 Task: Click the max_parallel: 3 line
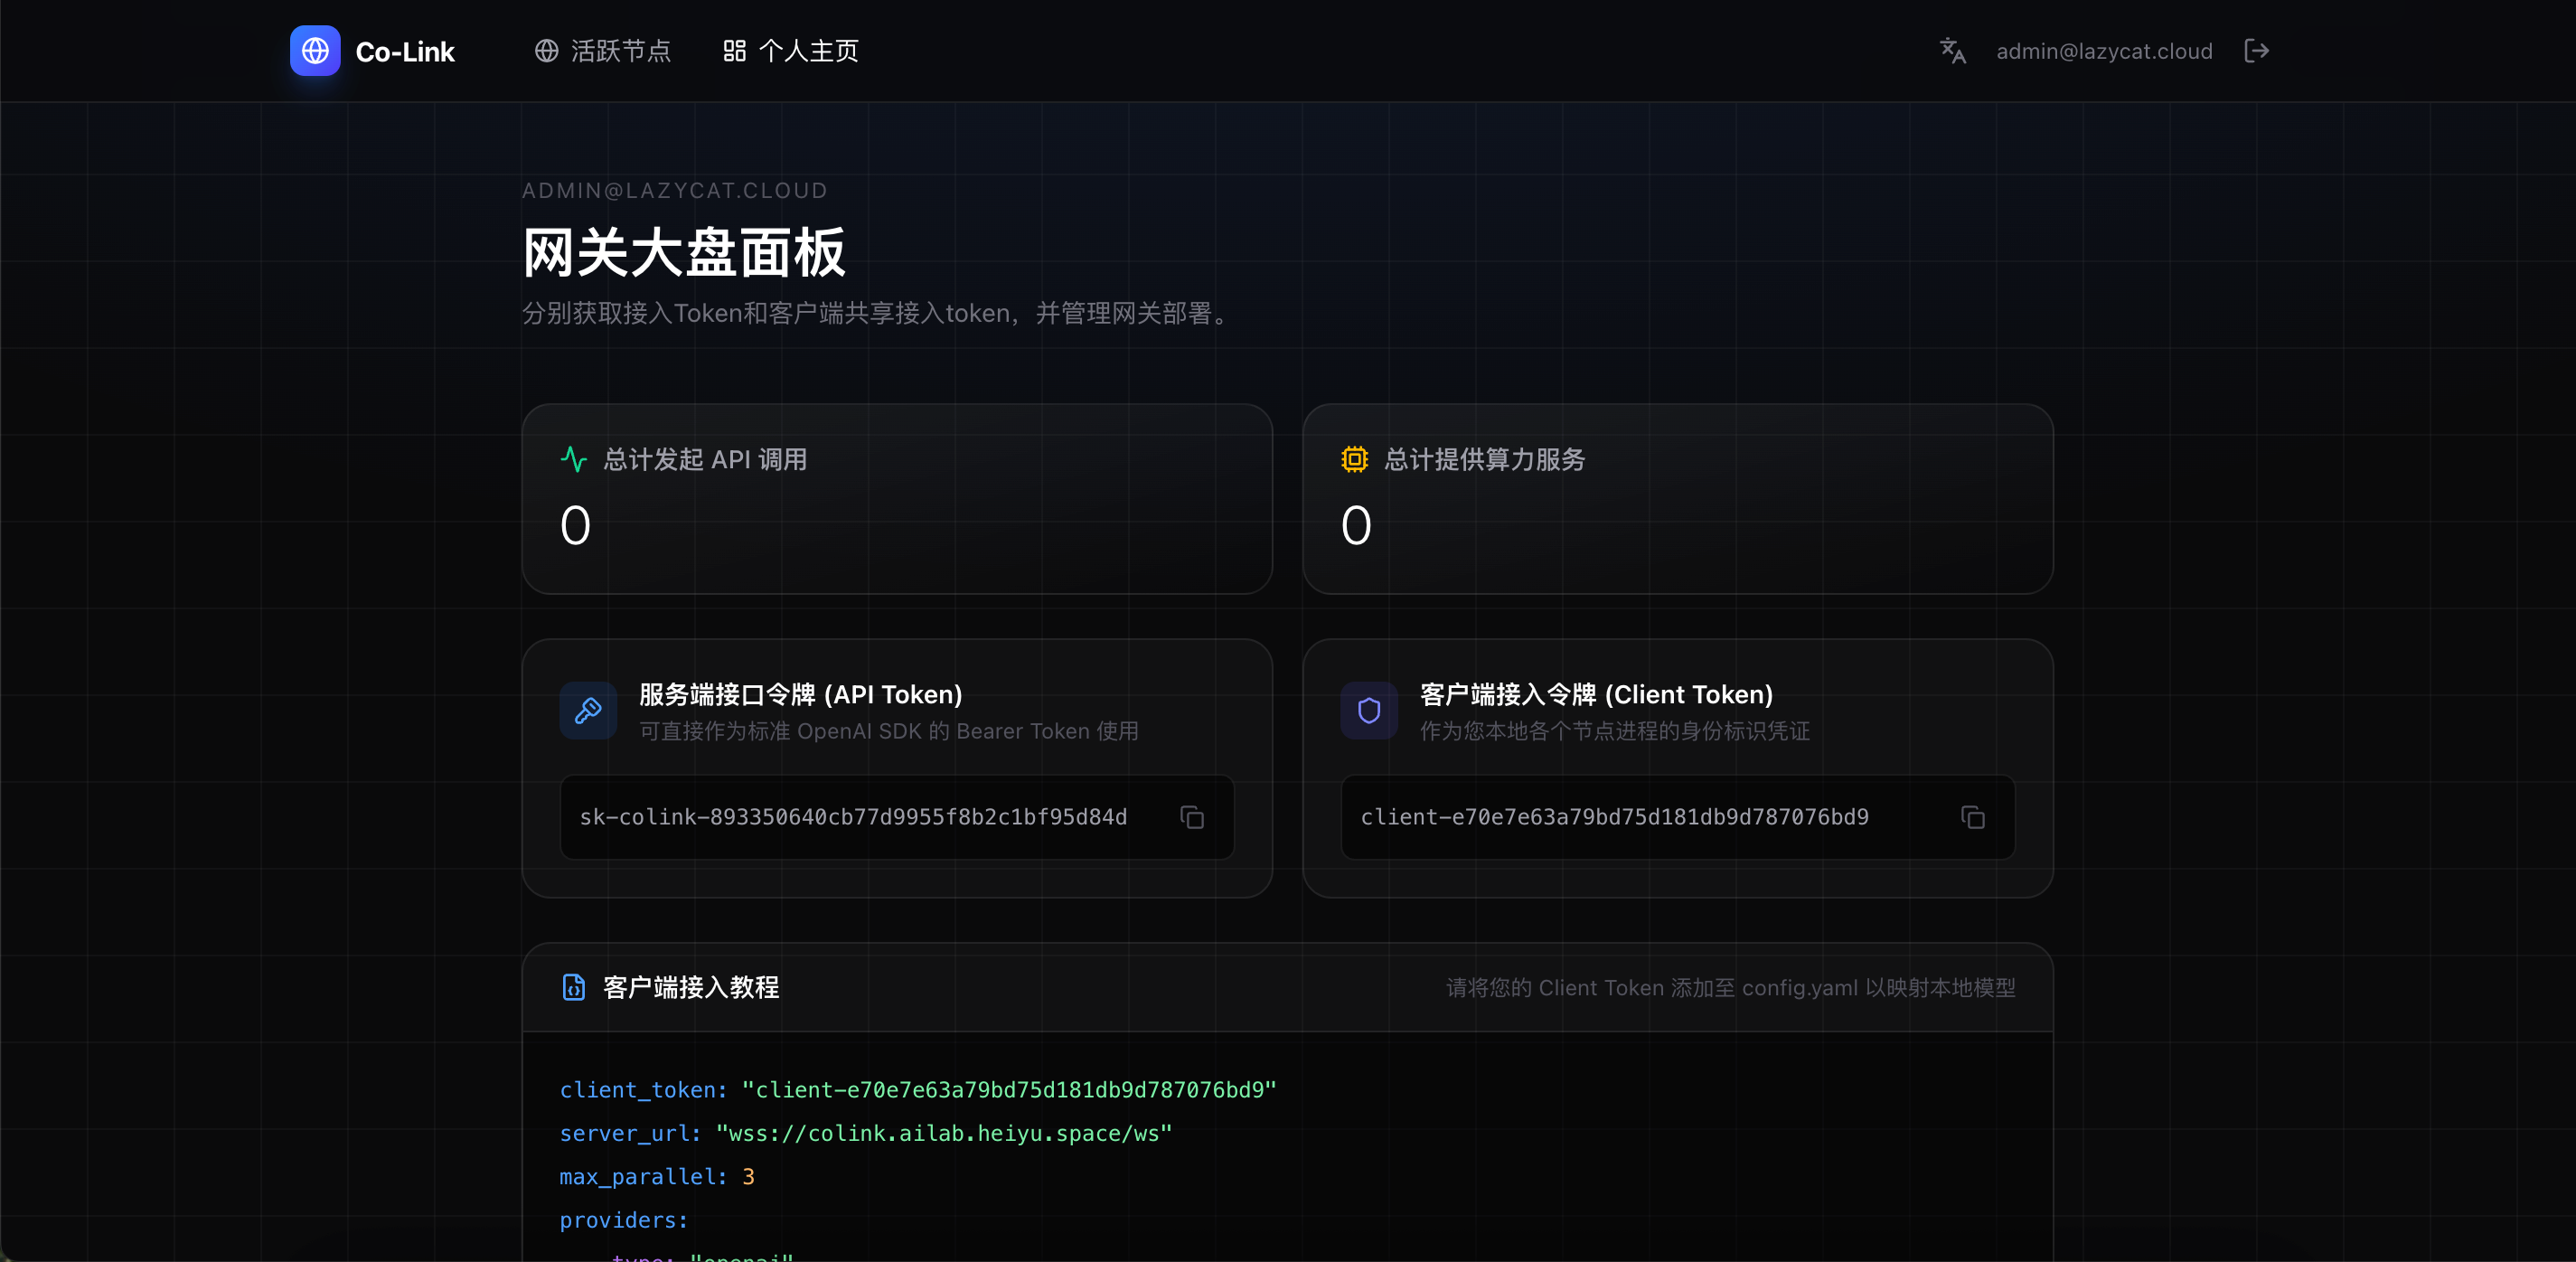pos(657,1176)
